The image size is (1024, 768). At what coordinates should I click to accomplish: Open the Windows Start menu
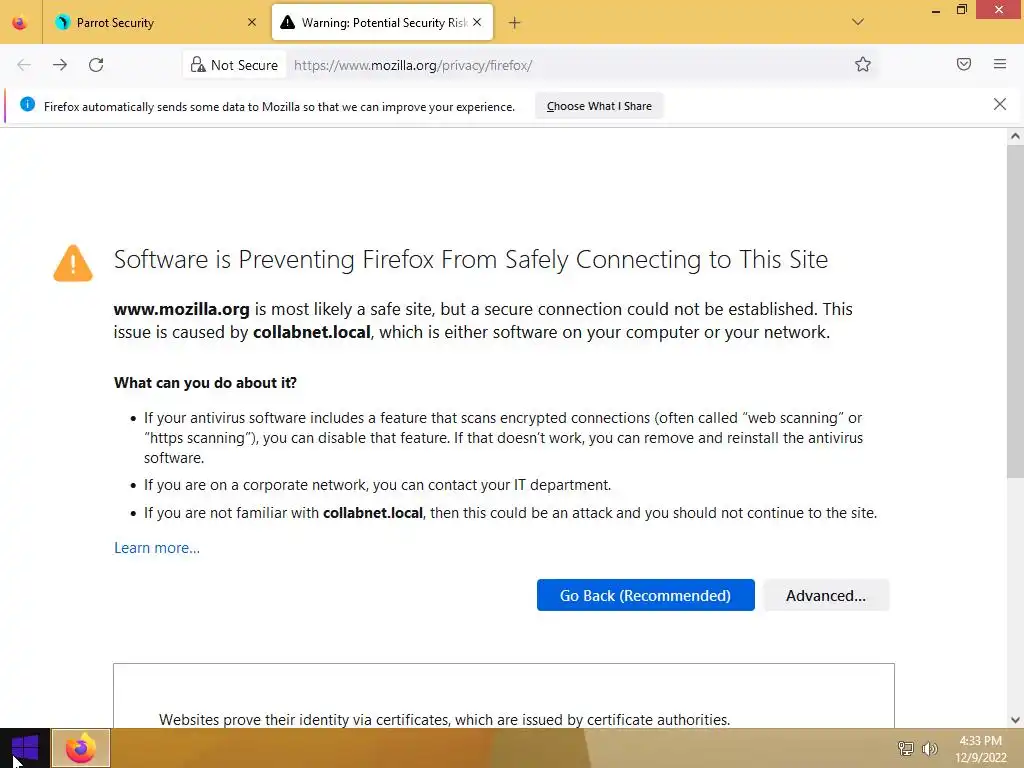(25, 748)
